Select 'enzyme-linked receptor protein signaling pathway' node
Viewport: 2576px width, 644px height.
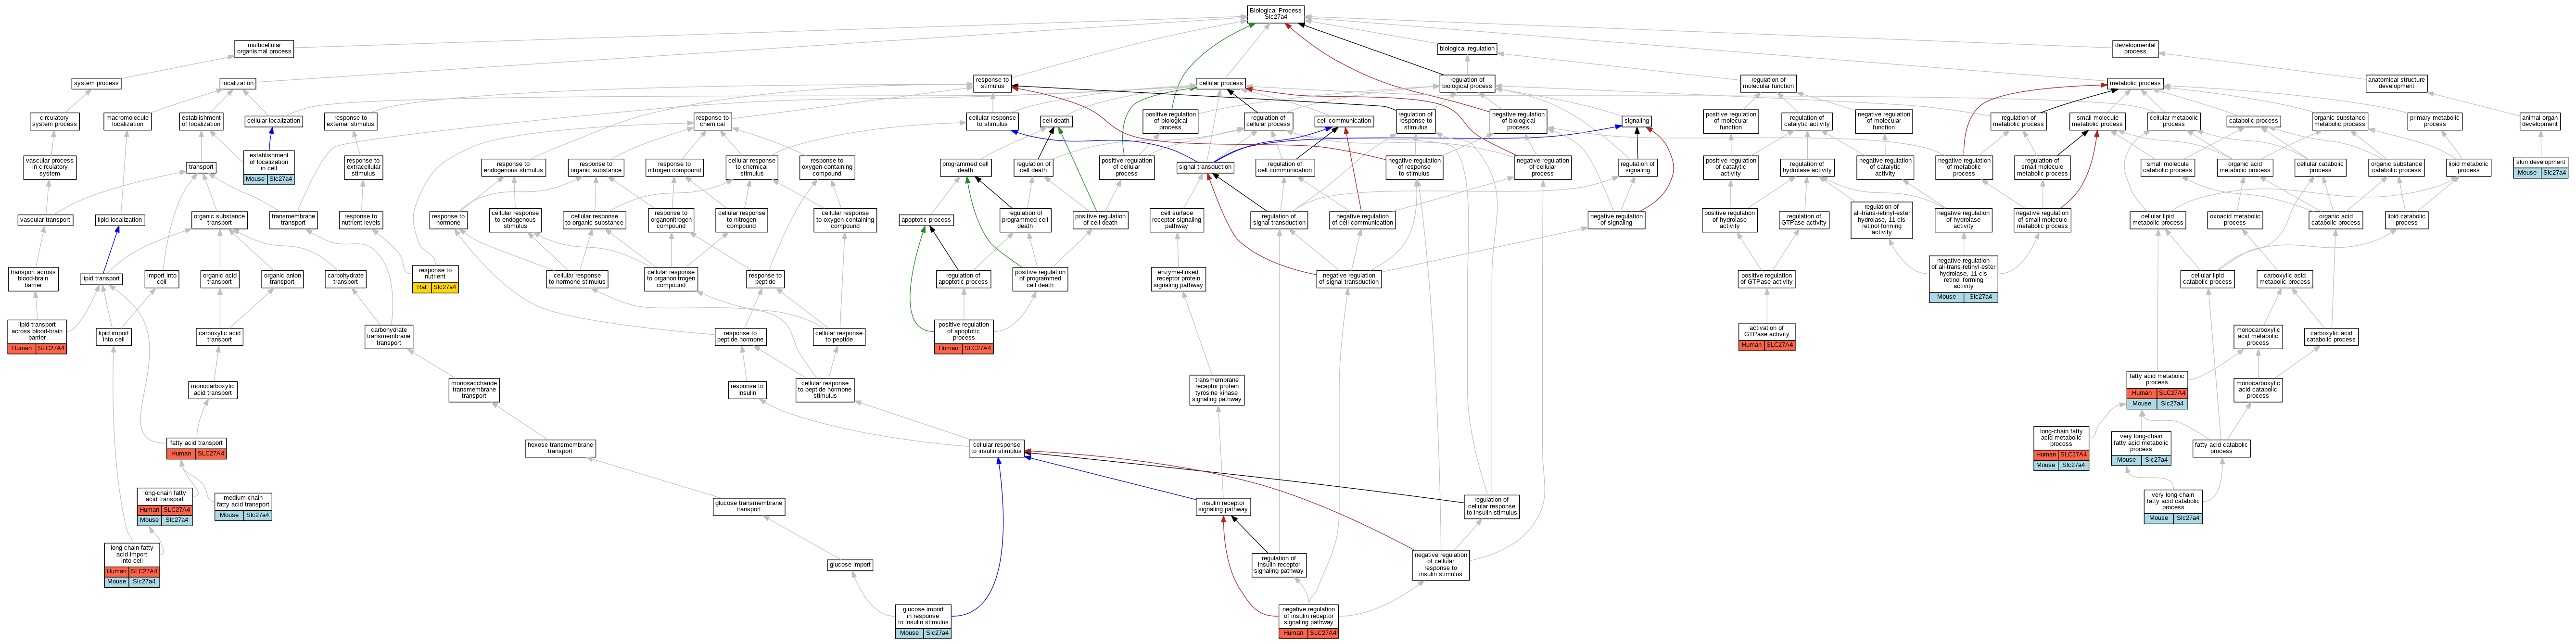tap(1178, 278)
